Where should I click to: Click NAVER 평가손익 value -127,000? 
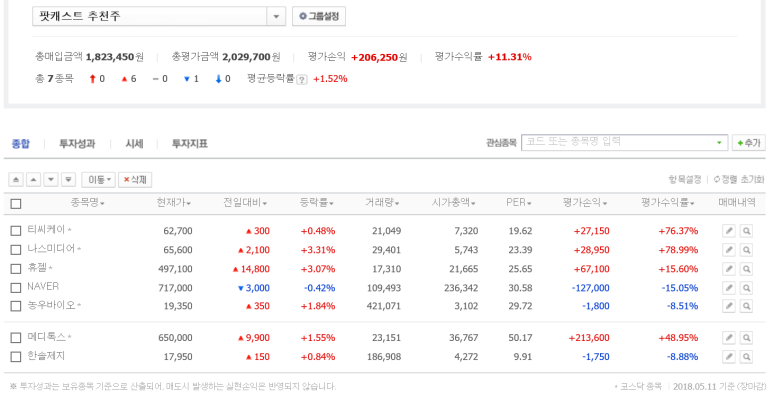click(x=591, y=288)
